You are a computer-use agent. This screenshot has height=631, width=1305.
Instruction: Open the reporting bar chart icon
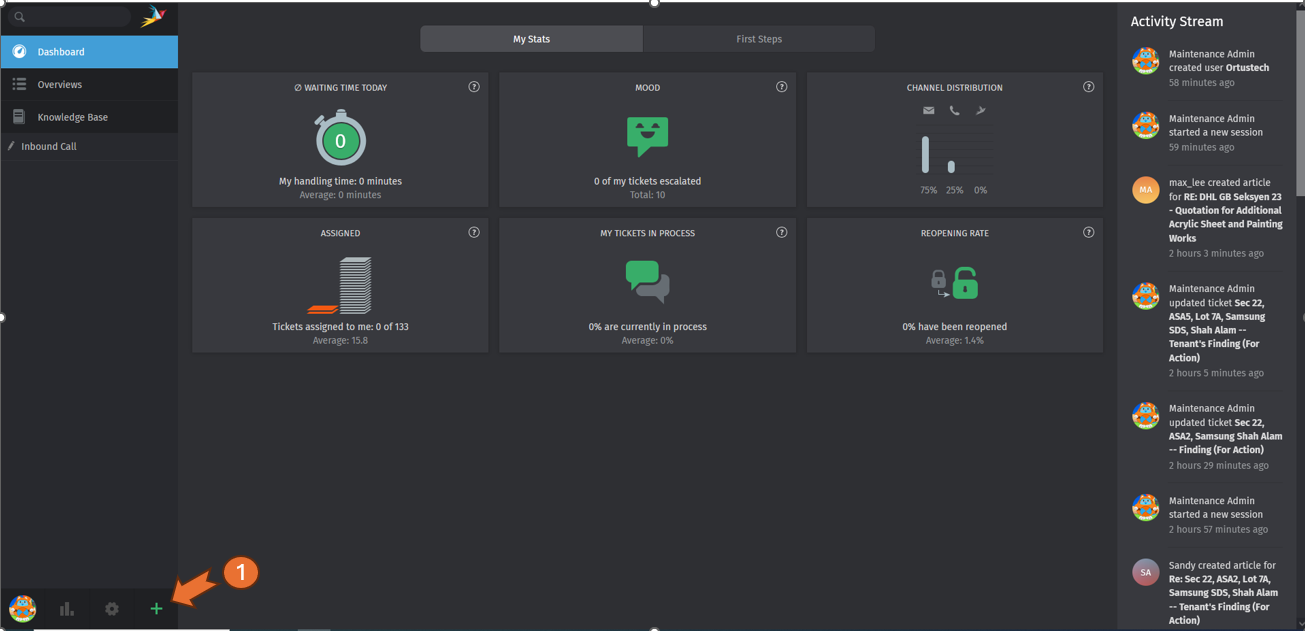67,609
